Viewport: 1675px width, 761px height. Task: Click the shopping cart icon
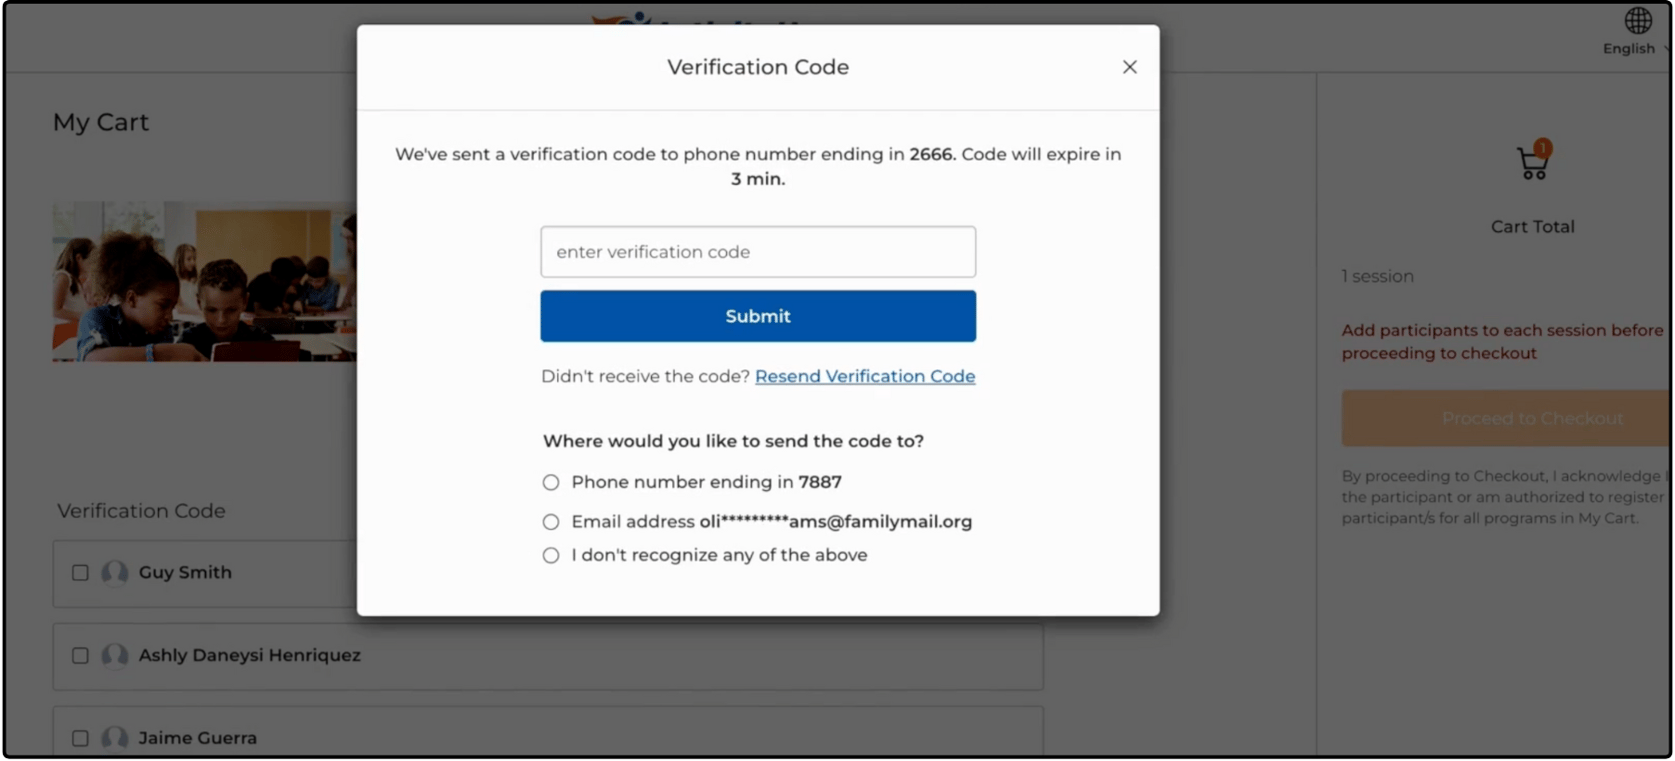1531,165
